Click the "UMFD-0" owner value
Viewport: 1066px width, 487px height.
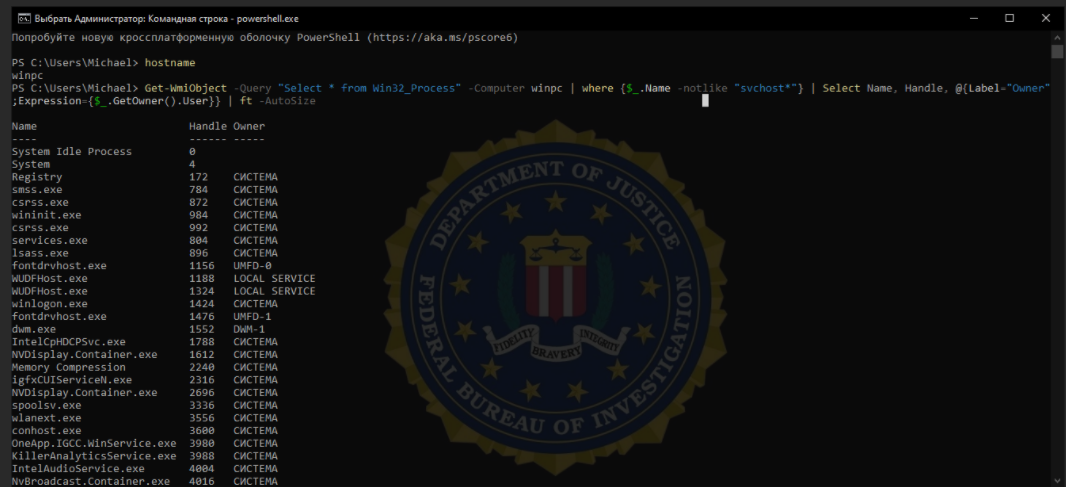[252, 266]
